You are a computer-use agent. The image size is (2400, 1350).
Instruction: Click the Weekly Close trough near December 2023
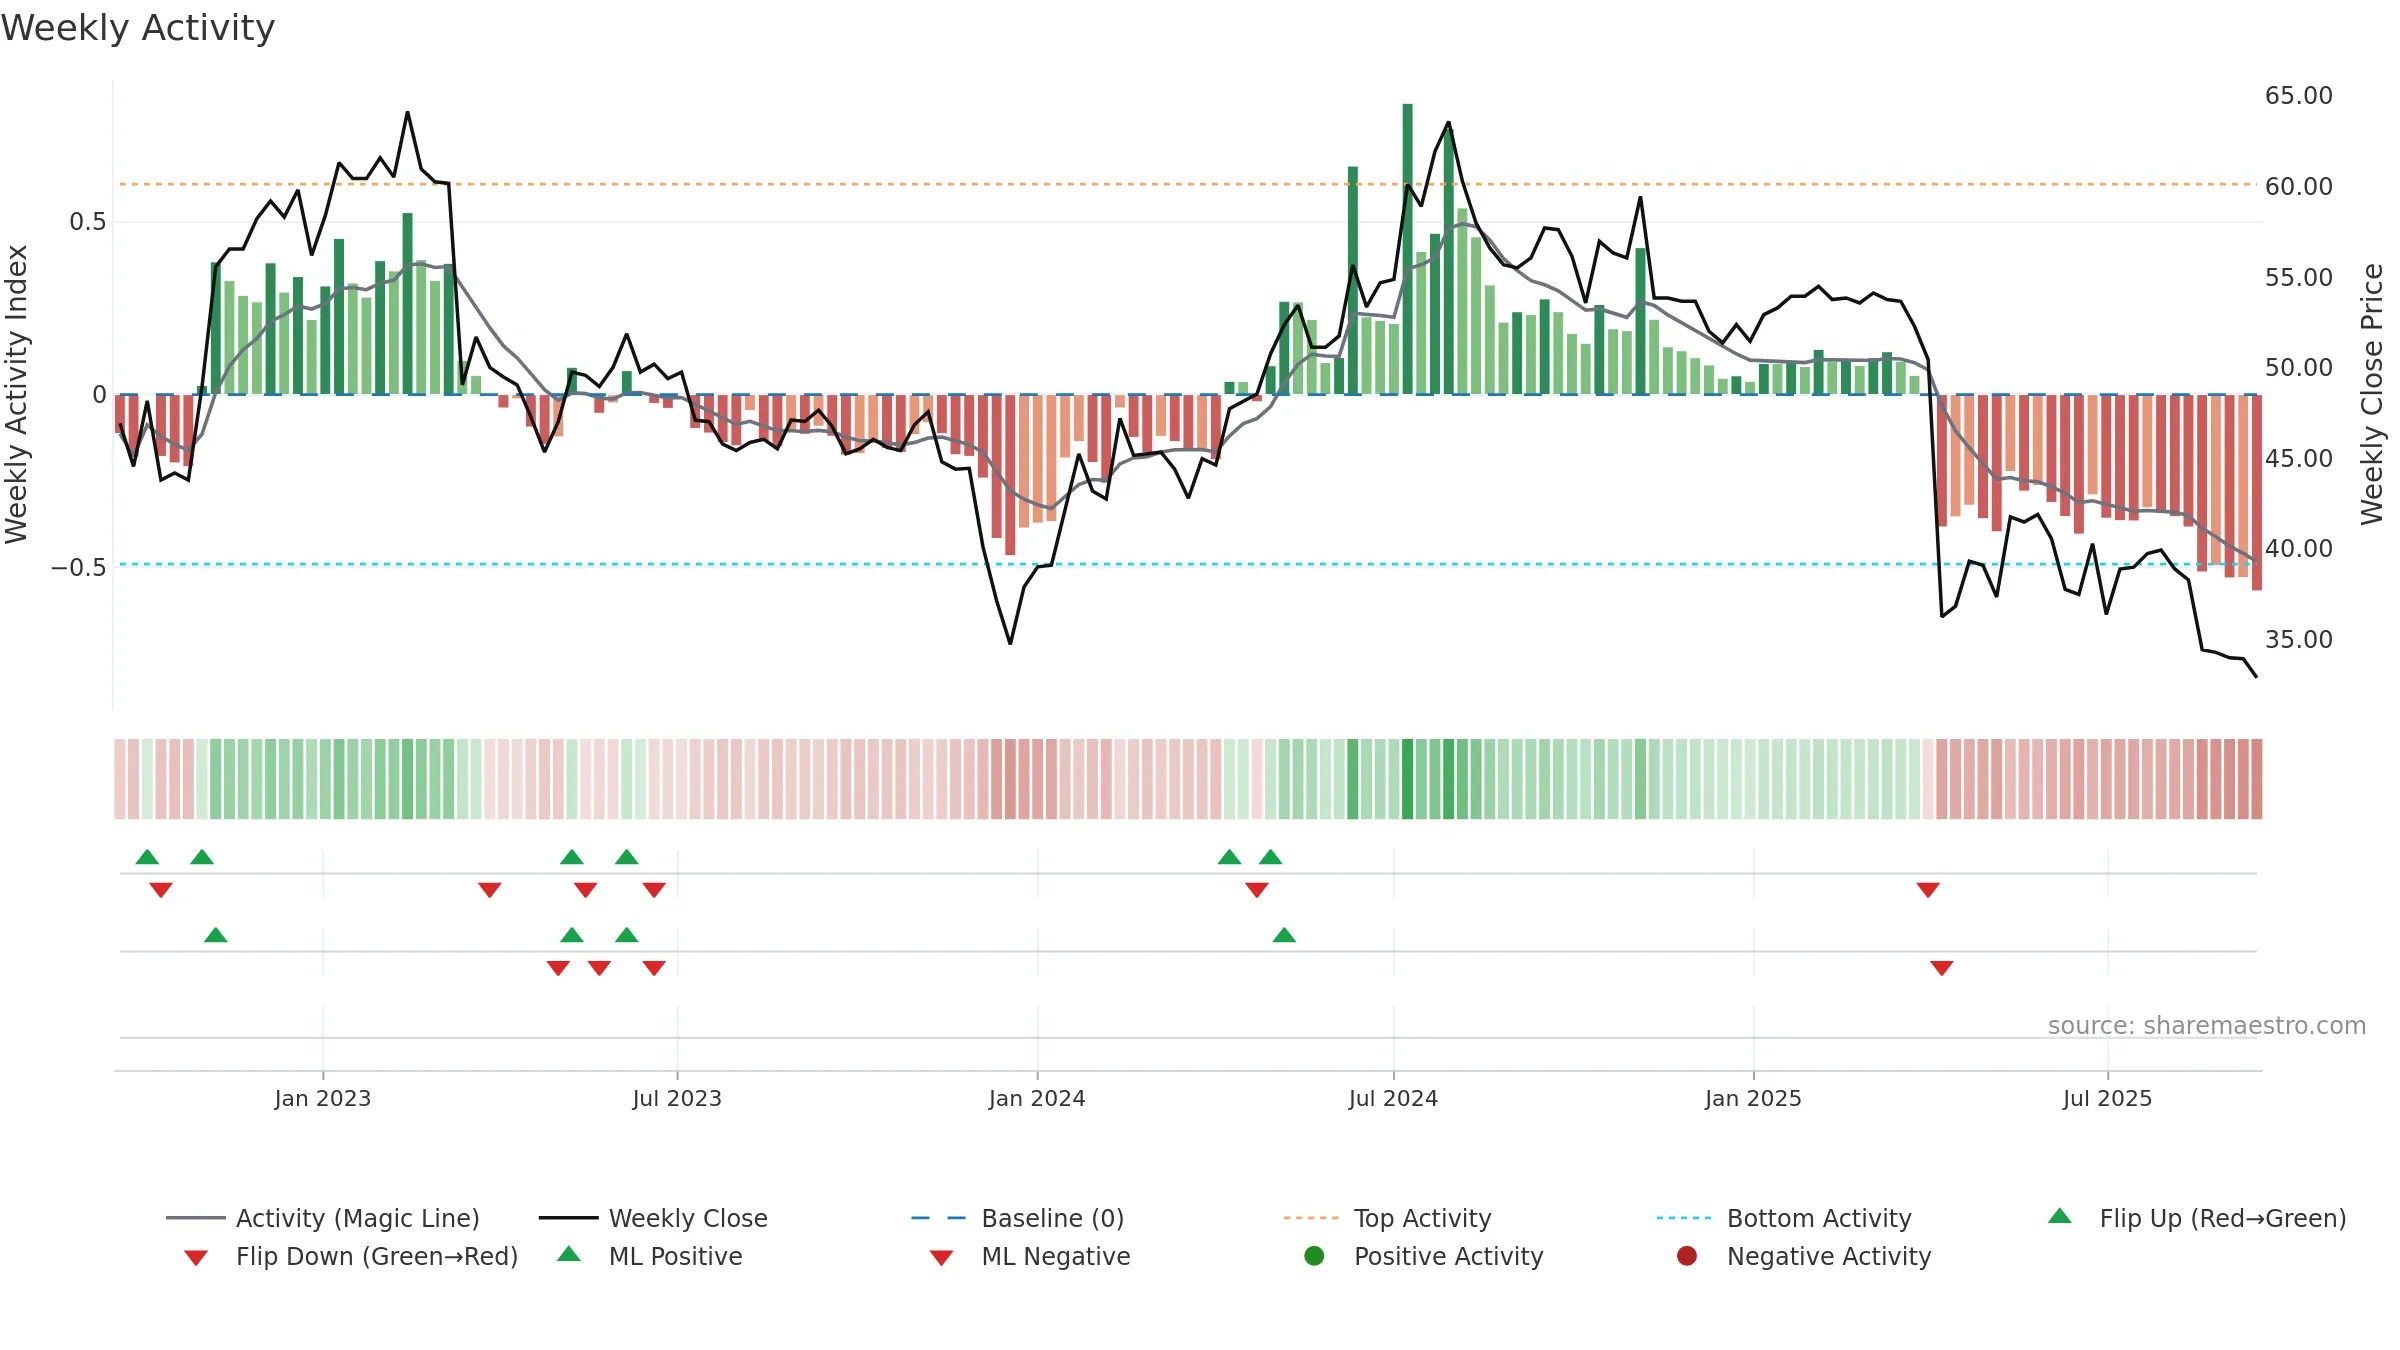1010,643
